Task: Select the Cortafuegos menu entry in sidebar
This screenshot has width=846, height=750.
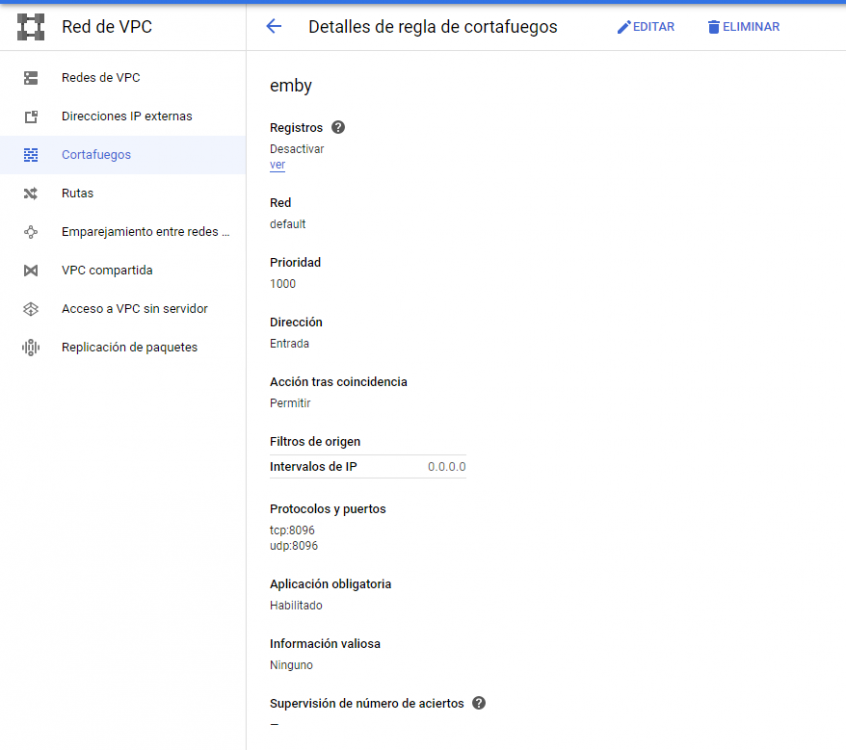Action: [x=97, y=155]
